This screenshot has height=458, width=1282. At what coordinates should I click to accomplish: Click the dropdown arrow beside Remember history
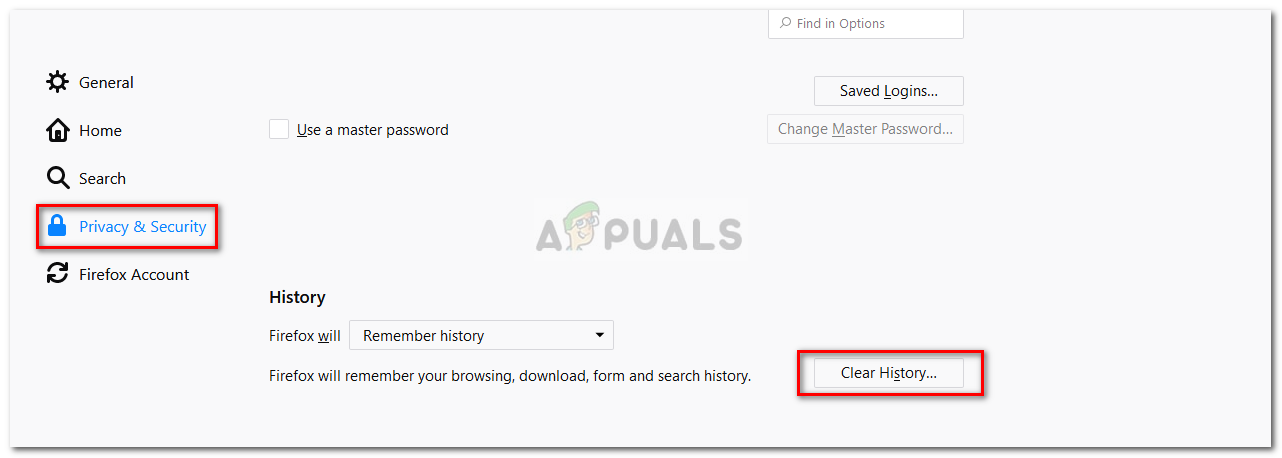point(599,335)
